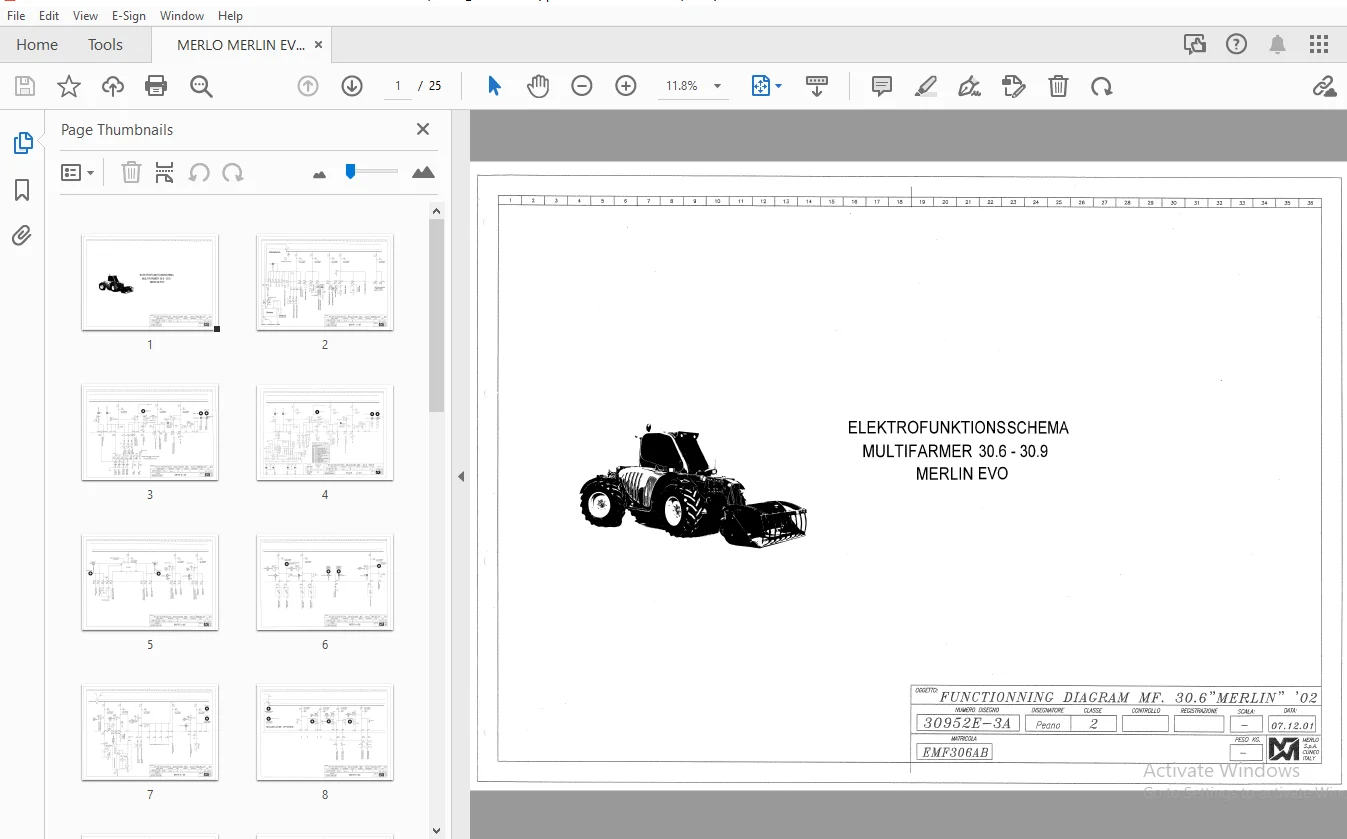
Task: Open the Edit menu
Action: tap(49, 16)
